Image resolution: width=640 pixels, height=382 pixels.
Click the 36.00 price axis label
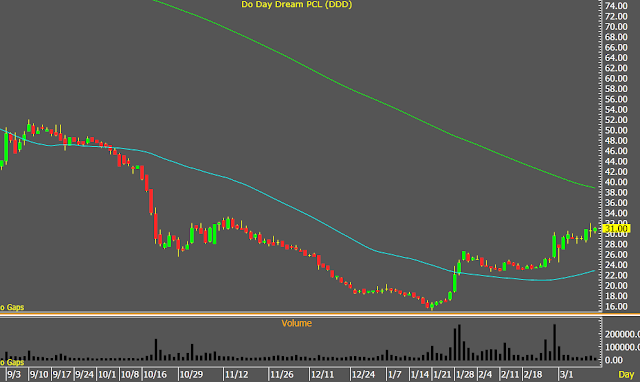point(616,203)
